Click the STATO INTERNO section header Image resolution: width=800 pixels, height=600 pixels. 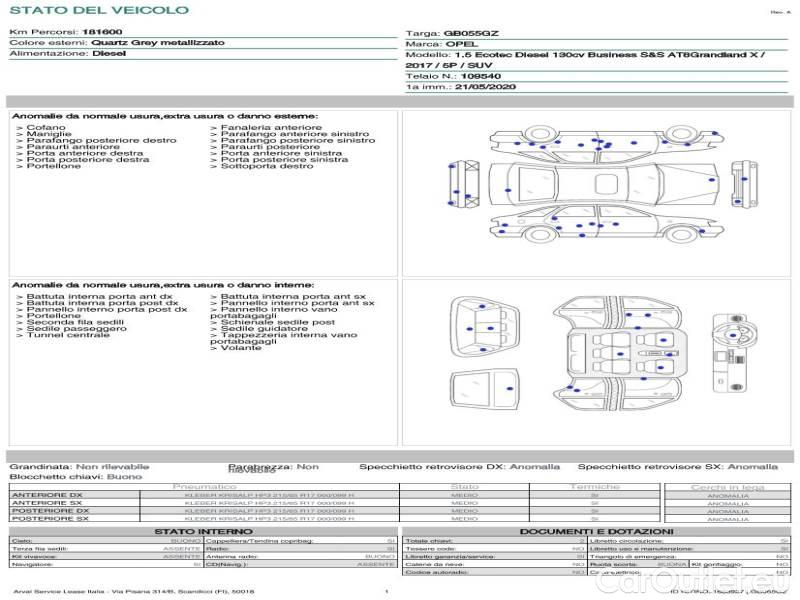(x=203, y=531)
